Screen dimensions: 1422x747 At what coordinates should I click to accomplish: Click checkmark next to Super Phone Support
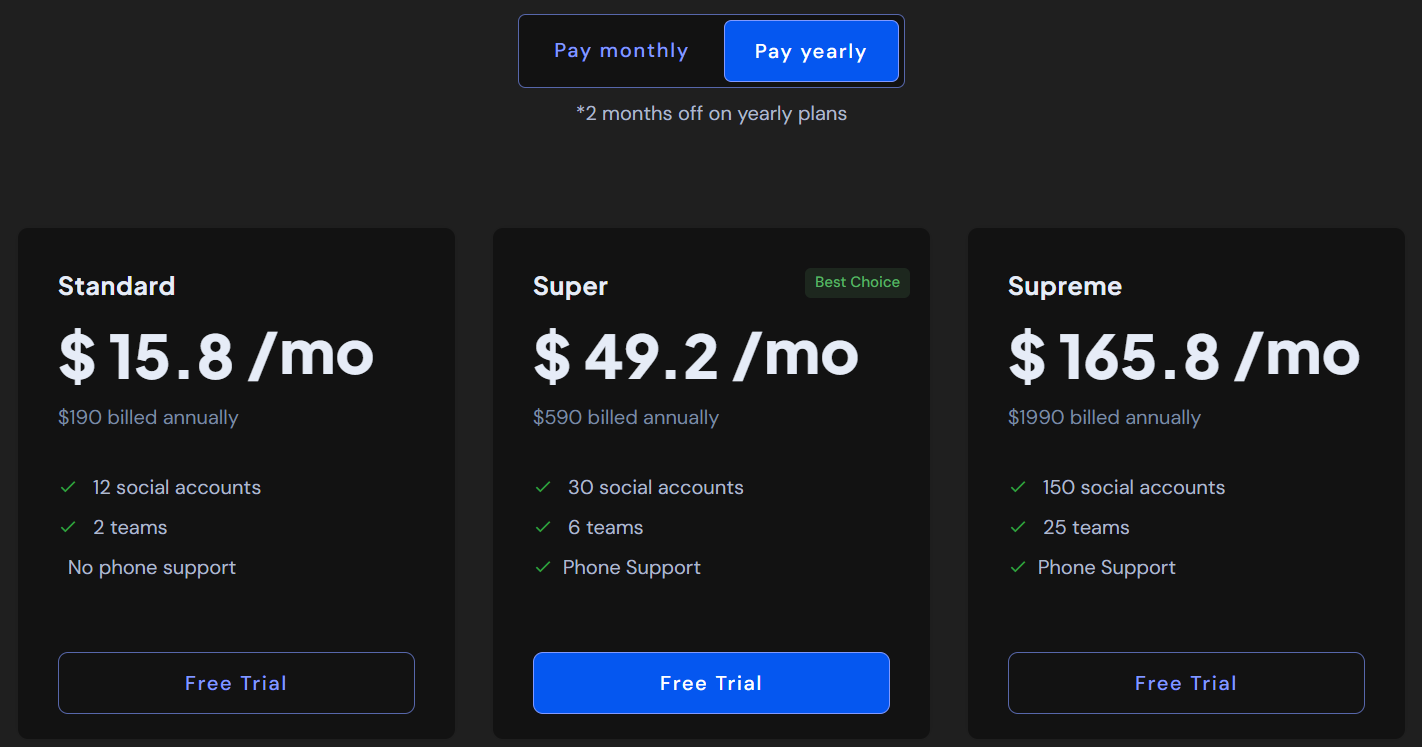coord(543,567)
